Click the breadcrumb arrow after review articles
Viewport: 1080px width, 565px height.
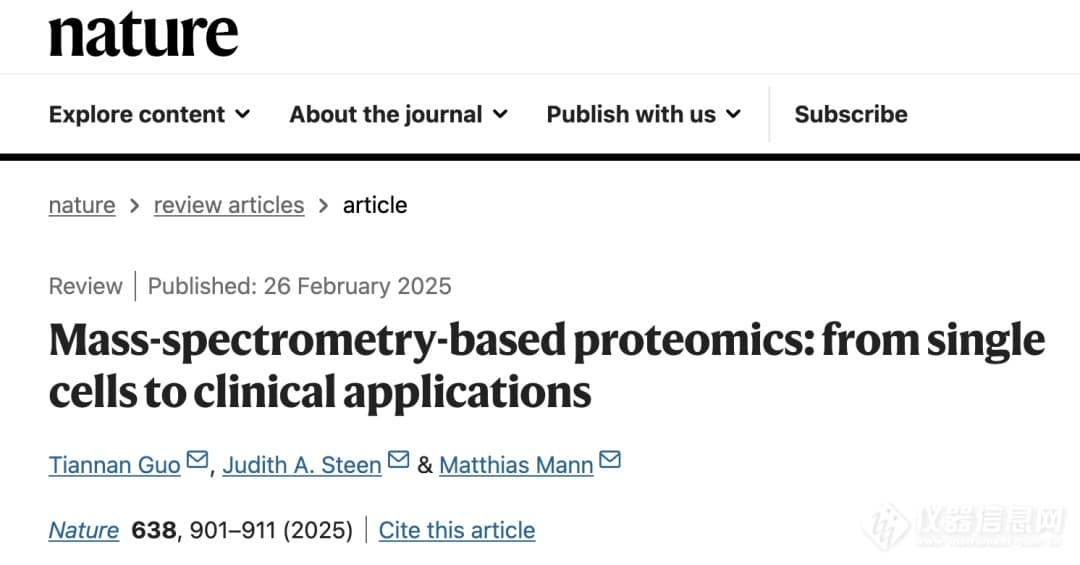click(323, 205)
